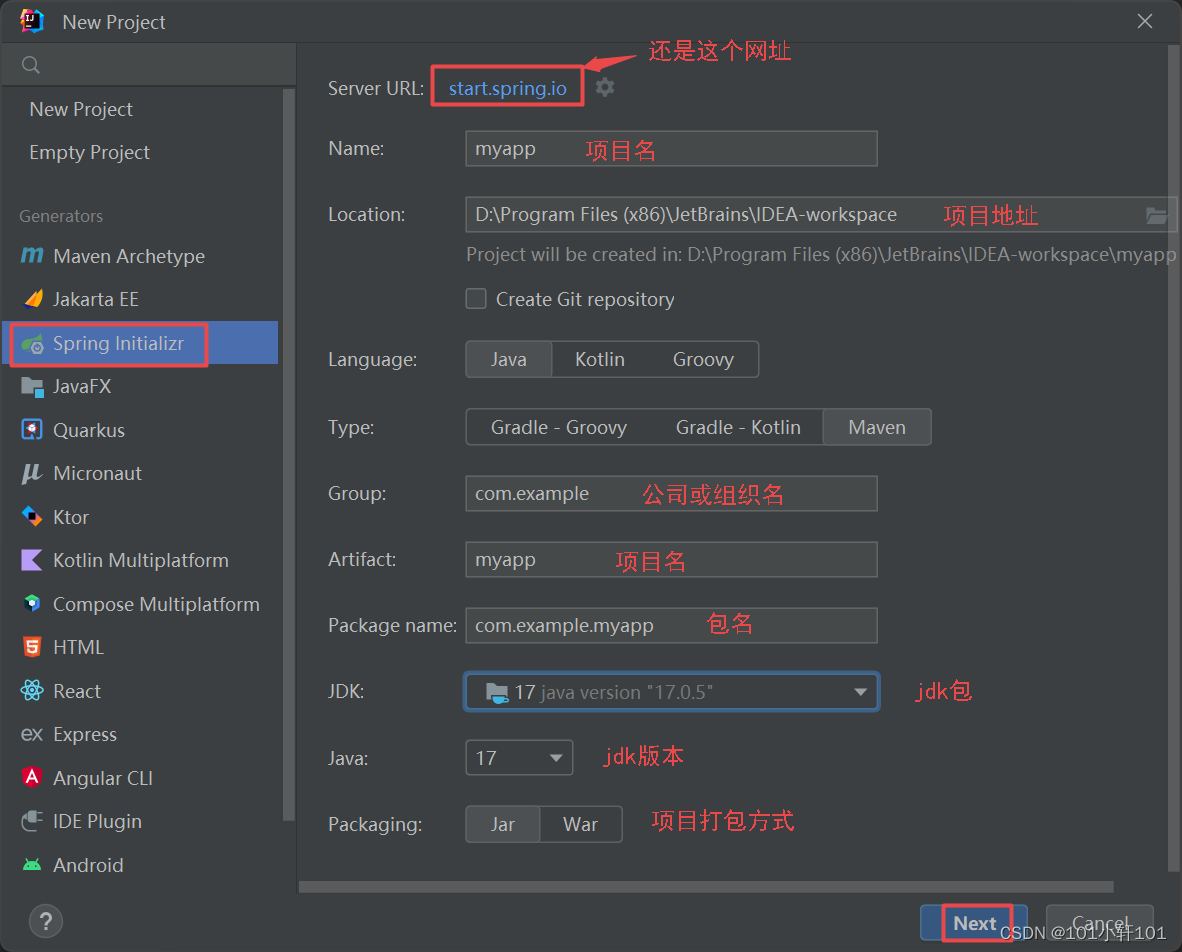
Task: Click the Location input field
Action: [821, 215]
